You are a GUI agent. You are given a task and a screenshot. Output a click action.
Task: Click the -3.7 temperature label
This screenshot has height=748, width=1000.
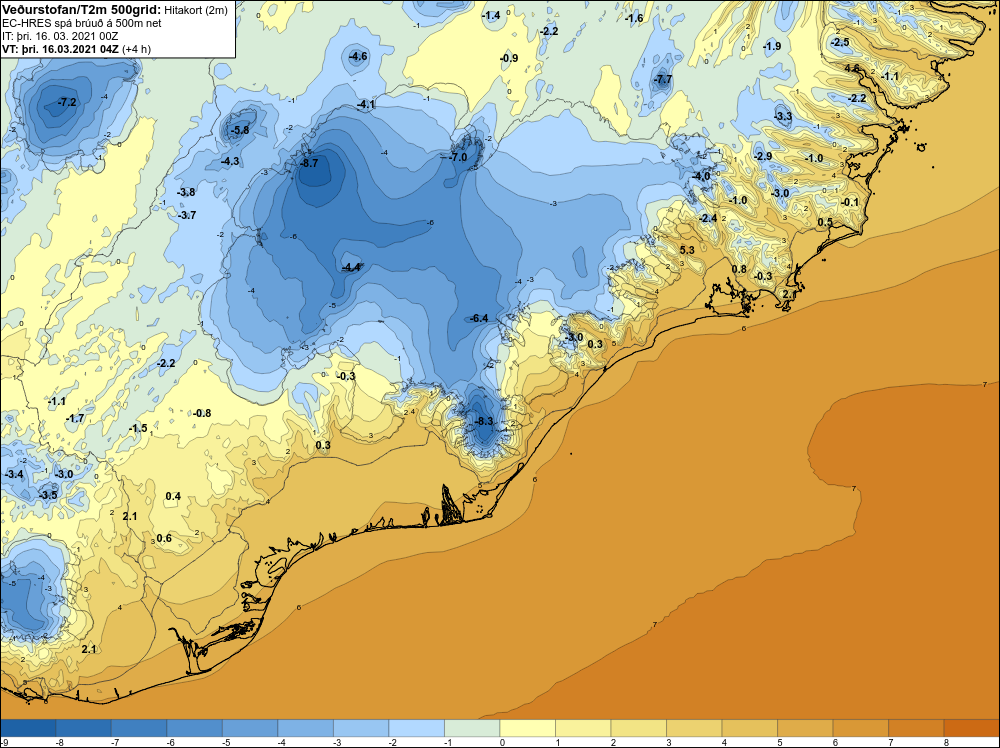tap(187, 216)
